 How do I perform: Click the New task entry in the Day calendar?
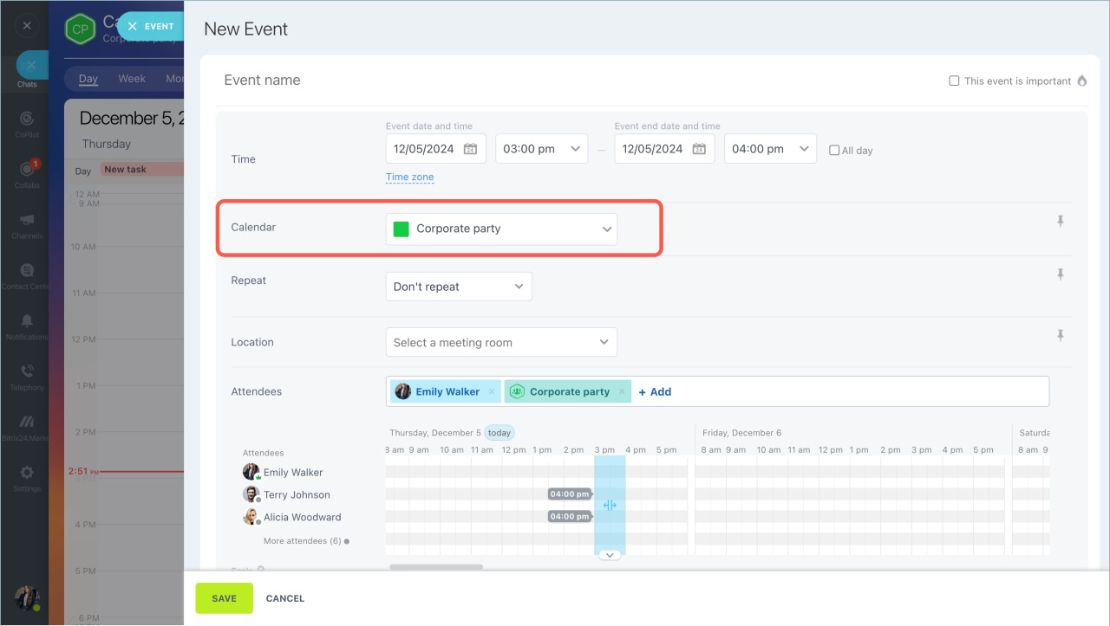coord(141,169)
